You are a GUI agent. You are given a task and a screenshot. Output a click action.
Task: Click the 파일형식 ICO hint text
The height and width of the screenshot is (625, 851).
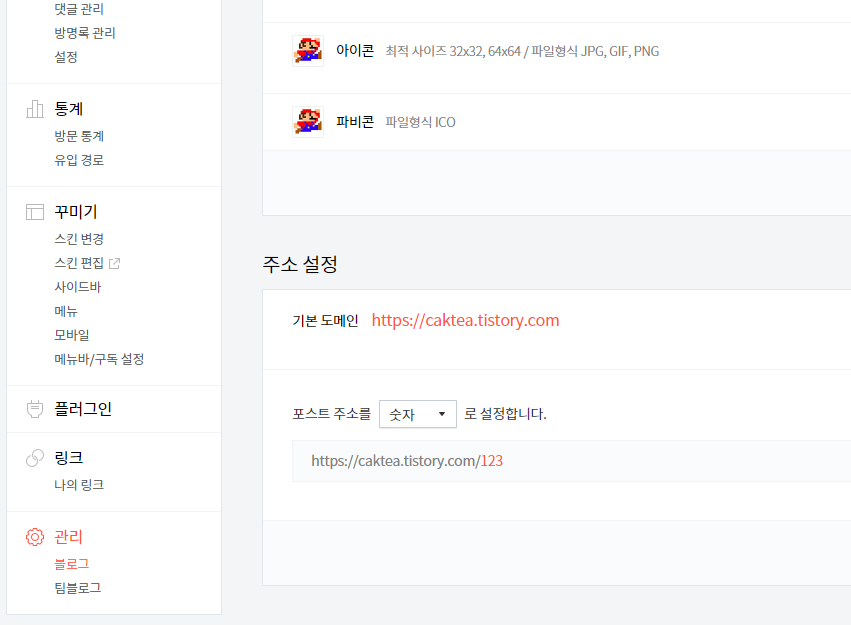click(x=421, y=122)
